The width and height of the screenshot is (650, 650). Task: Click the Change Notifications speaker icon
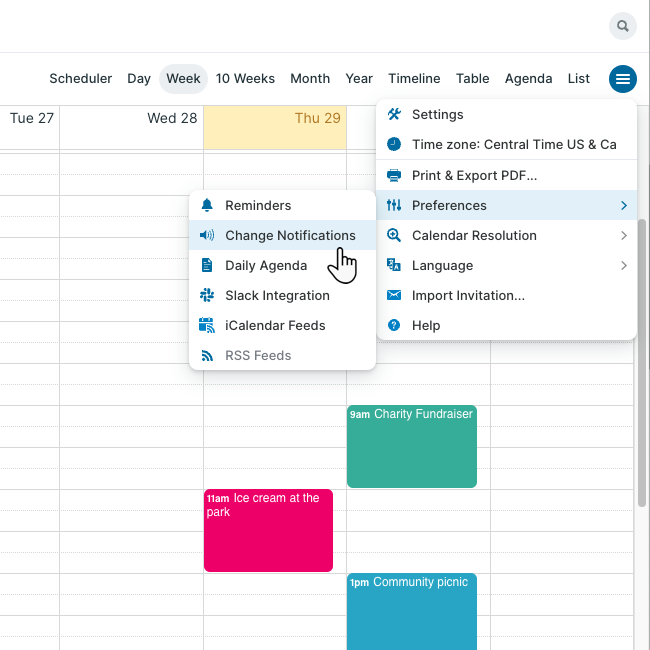pyautogui.click(x=207, y=235)
